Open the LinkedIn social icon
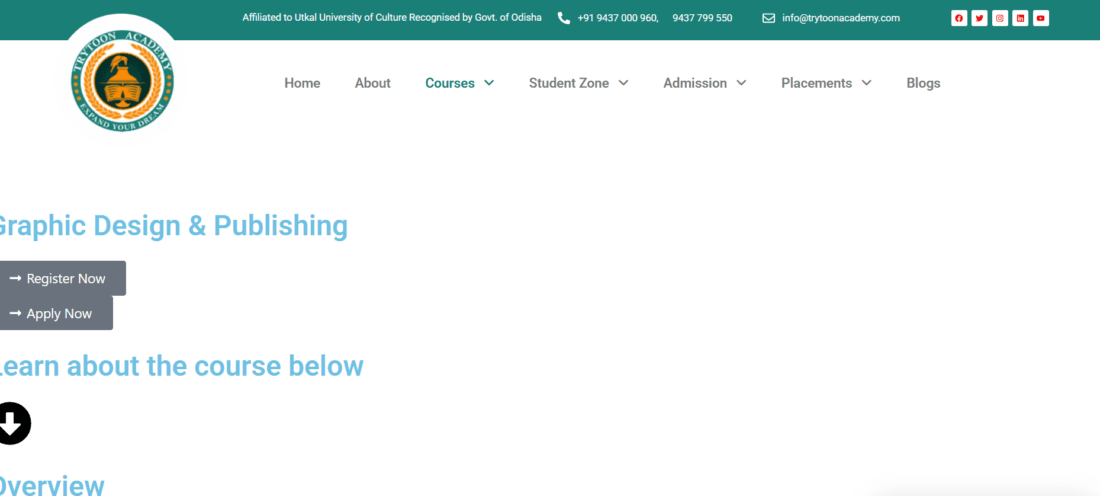Viewport: 1100px width, 496px height. coord(1020,18)
